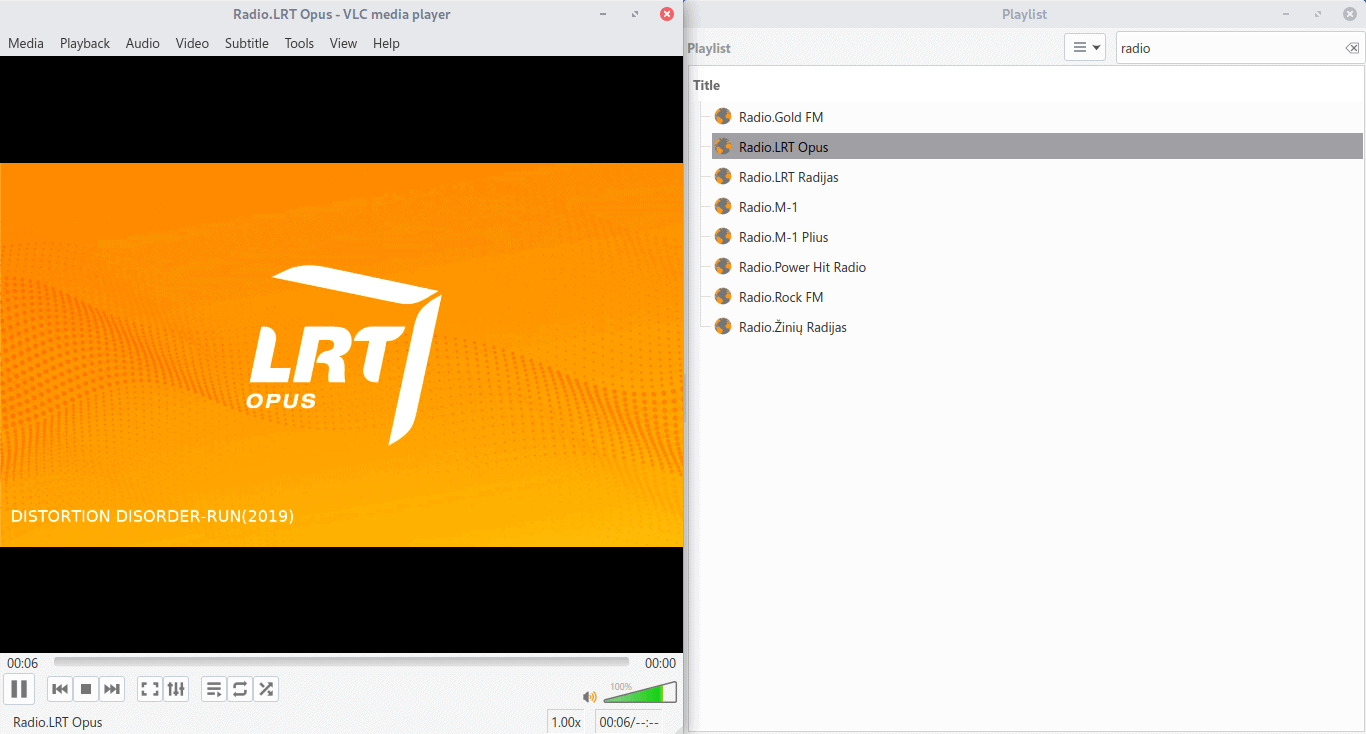The height and width of the screenshot is (734, 1366).
Task: Select Radio.Rock FM in playlist
Action: 1037,297
